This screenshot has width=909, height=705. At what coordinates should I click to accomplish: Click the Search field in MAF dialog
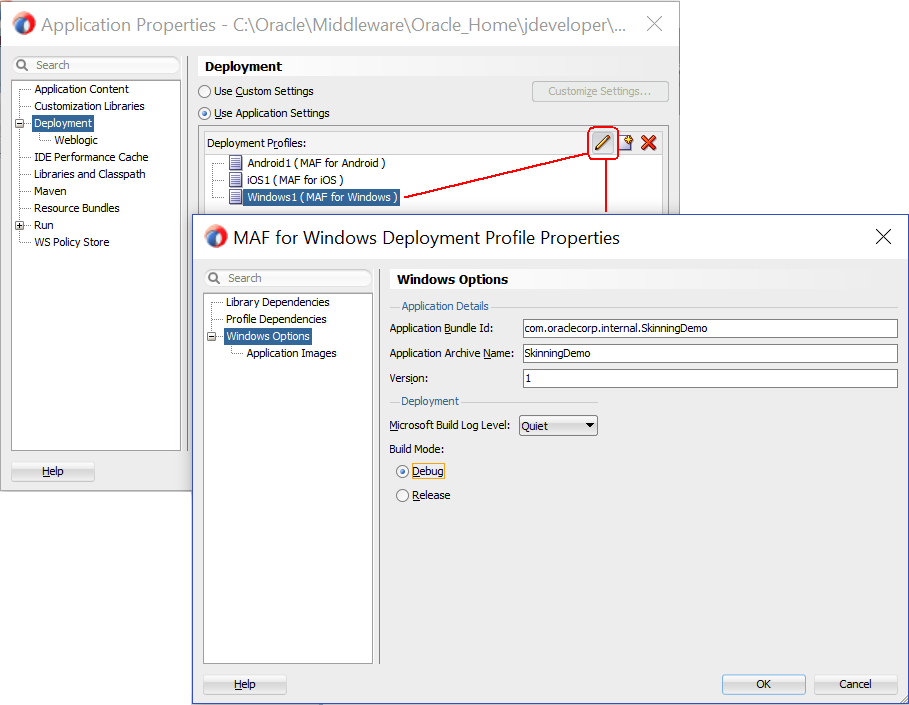pyautogui.click(x=288, y=278)
